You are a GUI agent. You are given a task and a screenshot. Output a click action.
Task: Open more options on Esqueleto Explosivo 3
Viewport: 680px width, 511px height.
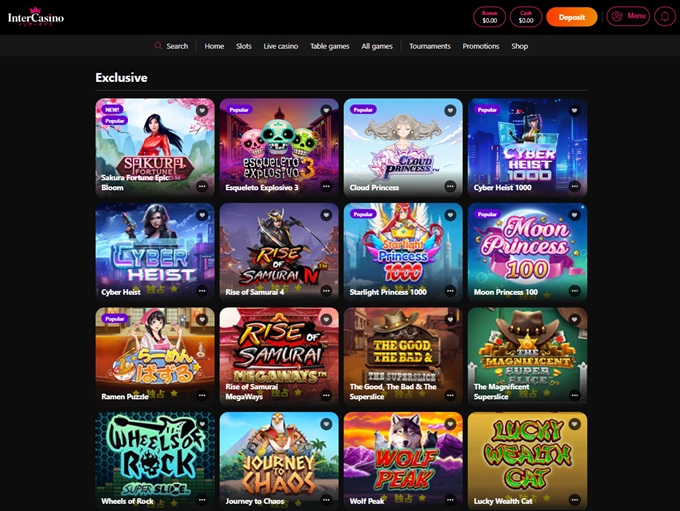coord(326,187)
